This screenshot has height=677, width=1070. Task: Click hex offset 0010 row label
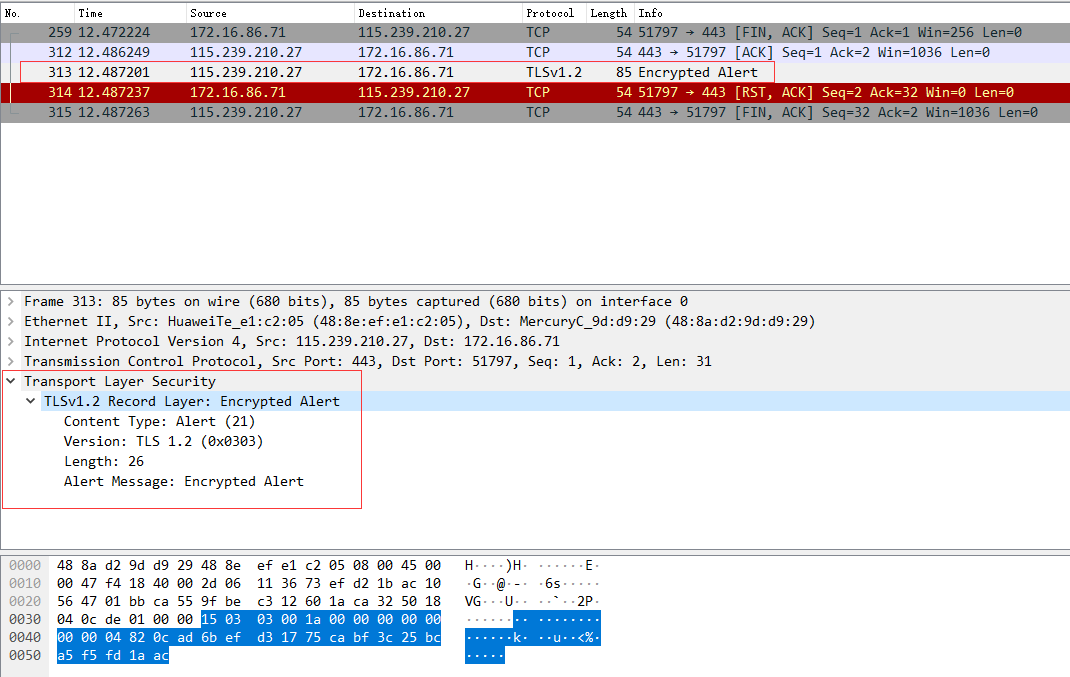coord(25,584)
